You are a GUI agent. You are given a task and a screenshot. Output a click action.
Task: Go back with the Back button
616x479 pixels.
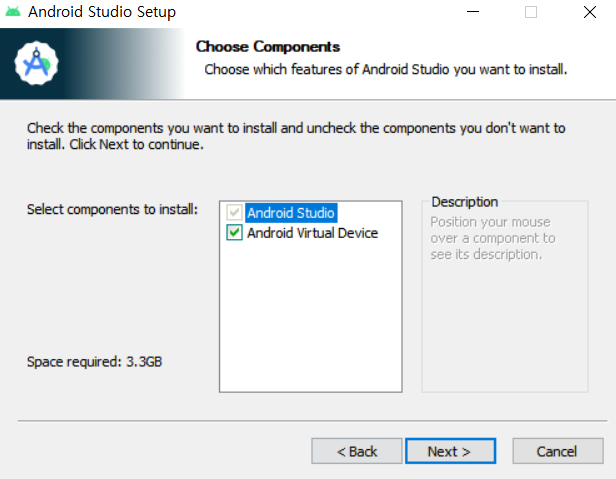pyautogui.click(x=357, y=451)
